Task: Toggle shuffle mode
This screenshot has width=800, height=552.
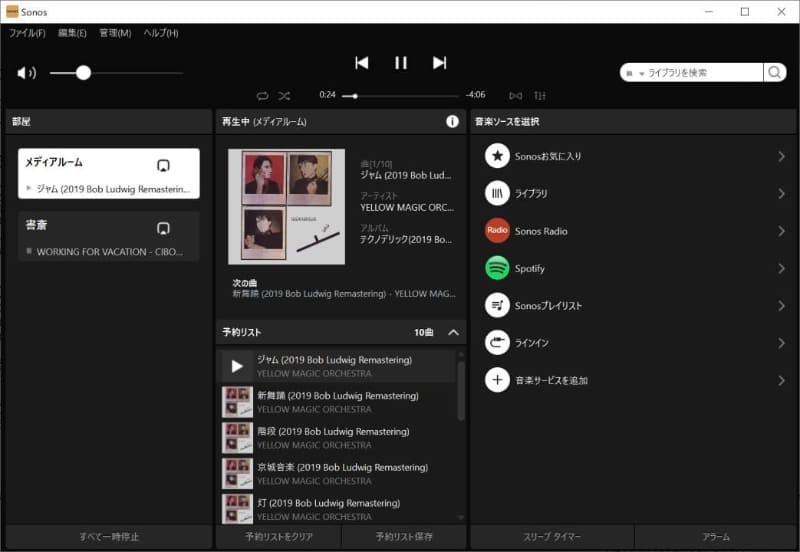Action: click(284, 95)
